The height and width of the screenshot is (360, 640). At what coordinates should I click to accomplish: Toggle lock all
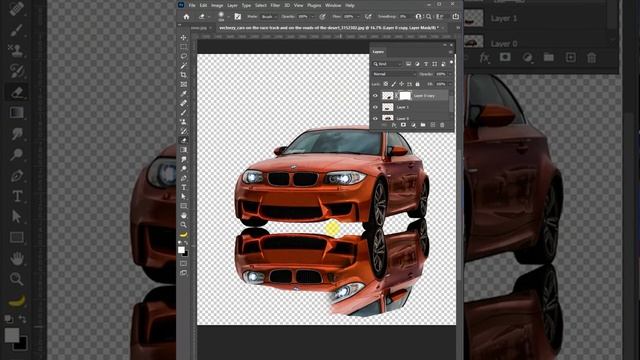(x=417, y=84)
